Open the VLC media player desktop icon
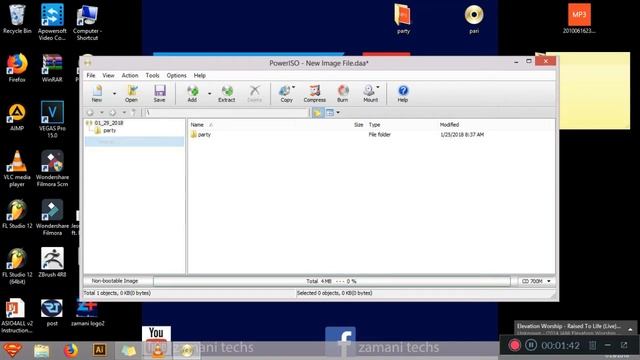The width and height of the screenshot is (640, 360). point(17,168)
